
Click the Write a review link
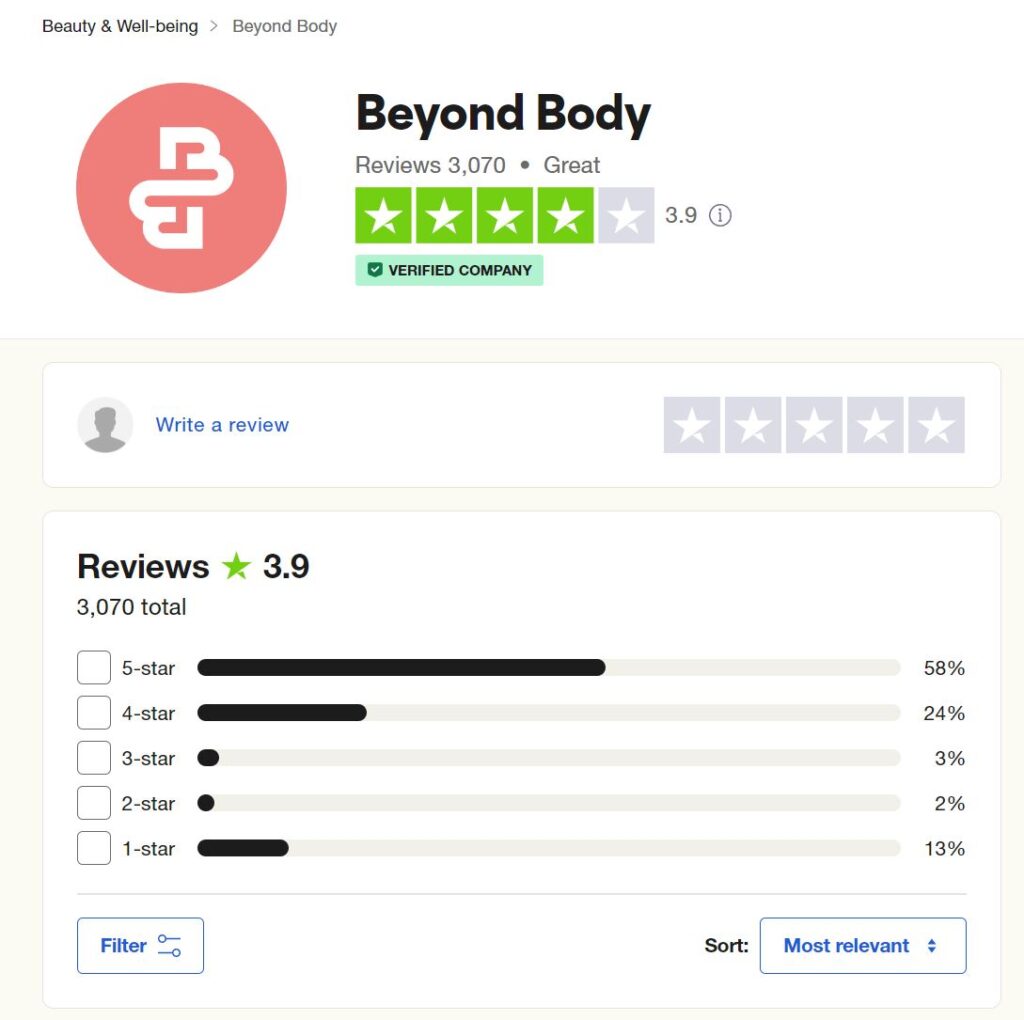(x=222, y=425)
